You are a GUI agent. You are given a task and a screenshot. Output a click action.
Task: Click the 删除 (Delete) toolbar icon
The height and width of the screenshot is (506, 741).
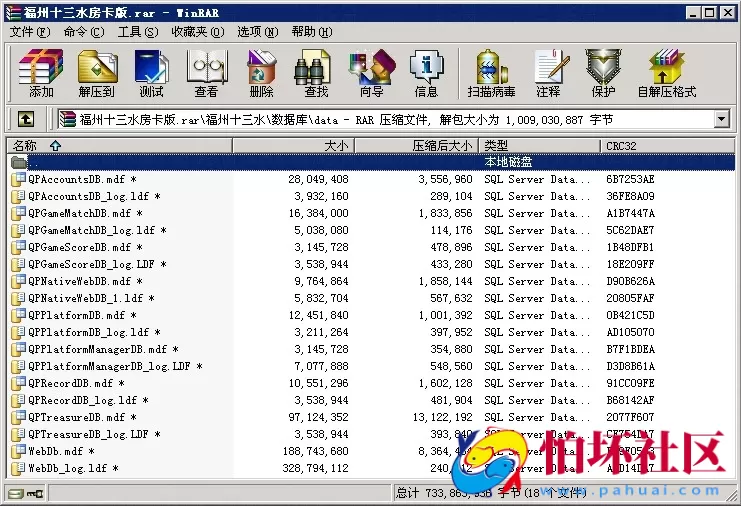261,73
